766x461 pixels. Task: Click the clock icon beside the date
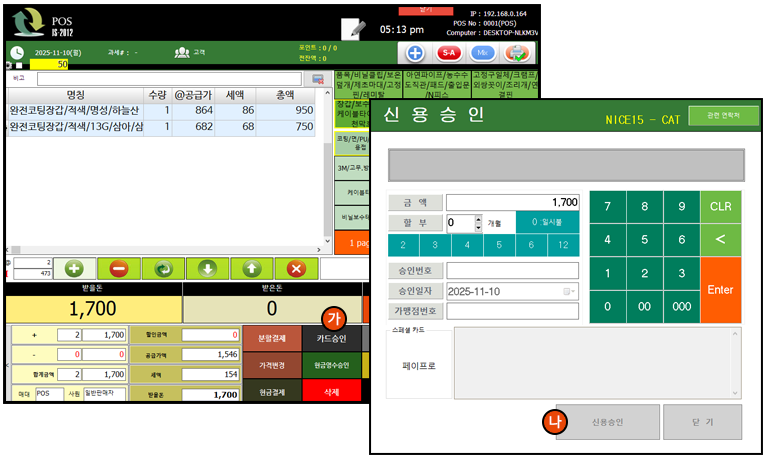(x=17, y=52)
